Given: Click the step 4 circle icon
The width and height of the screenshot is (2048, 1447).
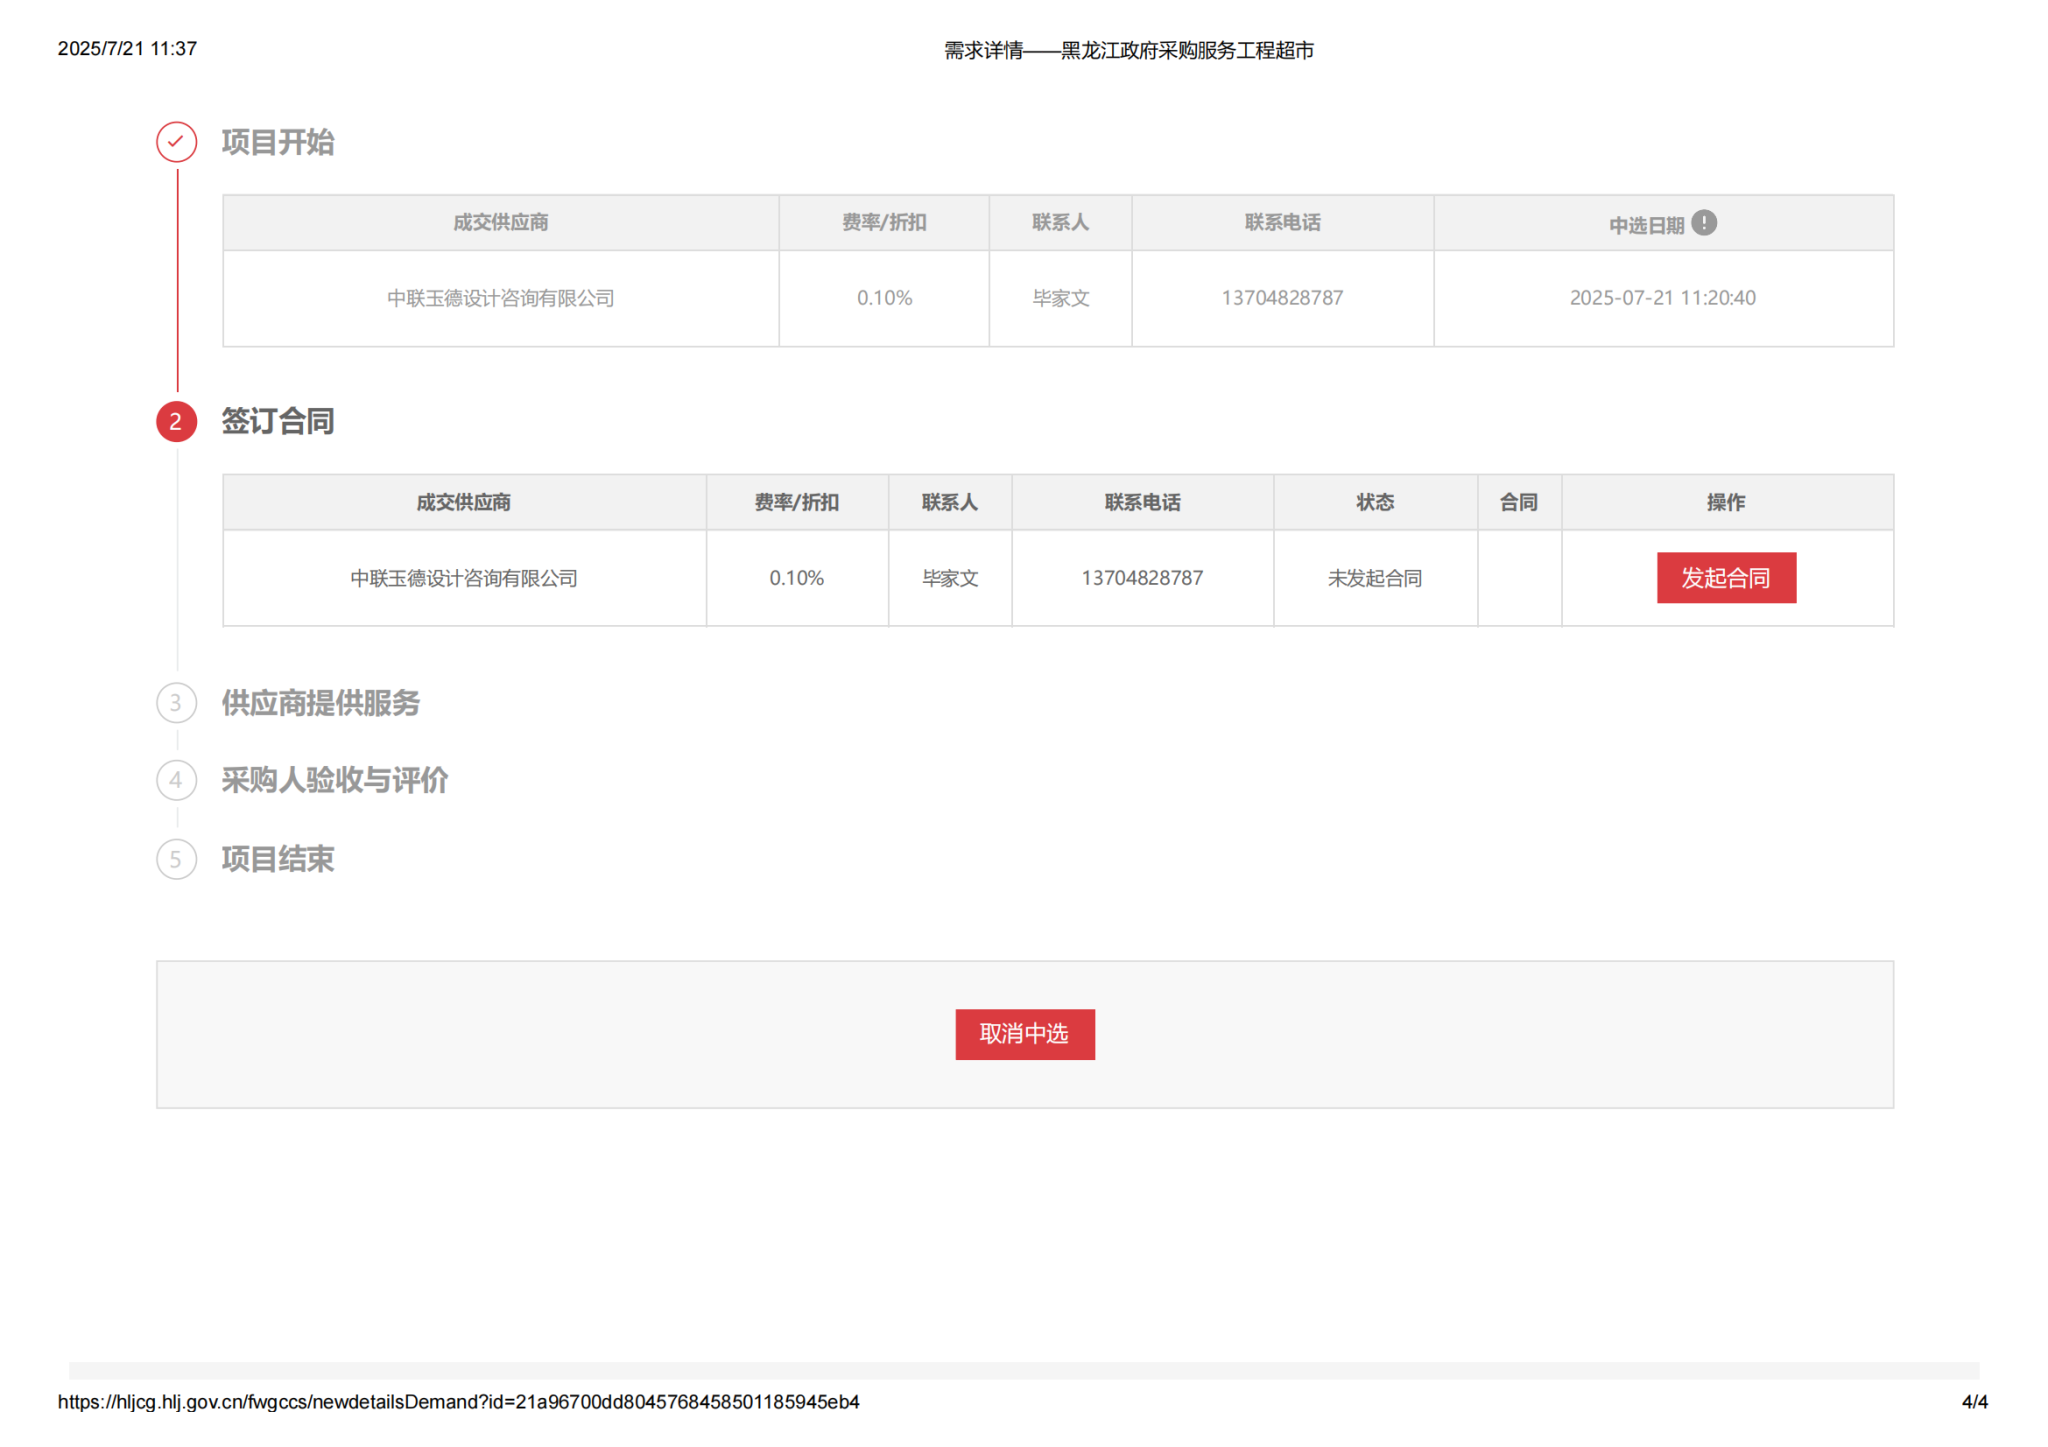Looking at the screenshot, I should [x=176, y=780].
